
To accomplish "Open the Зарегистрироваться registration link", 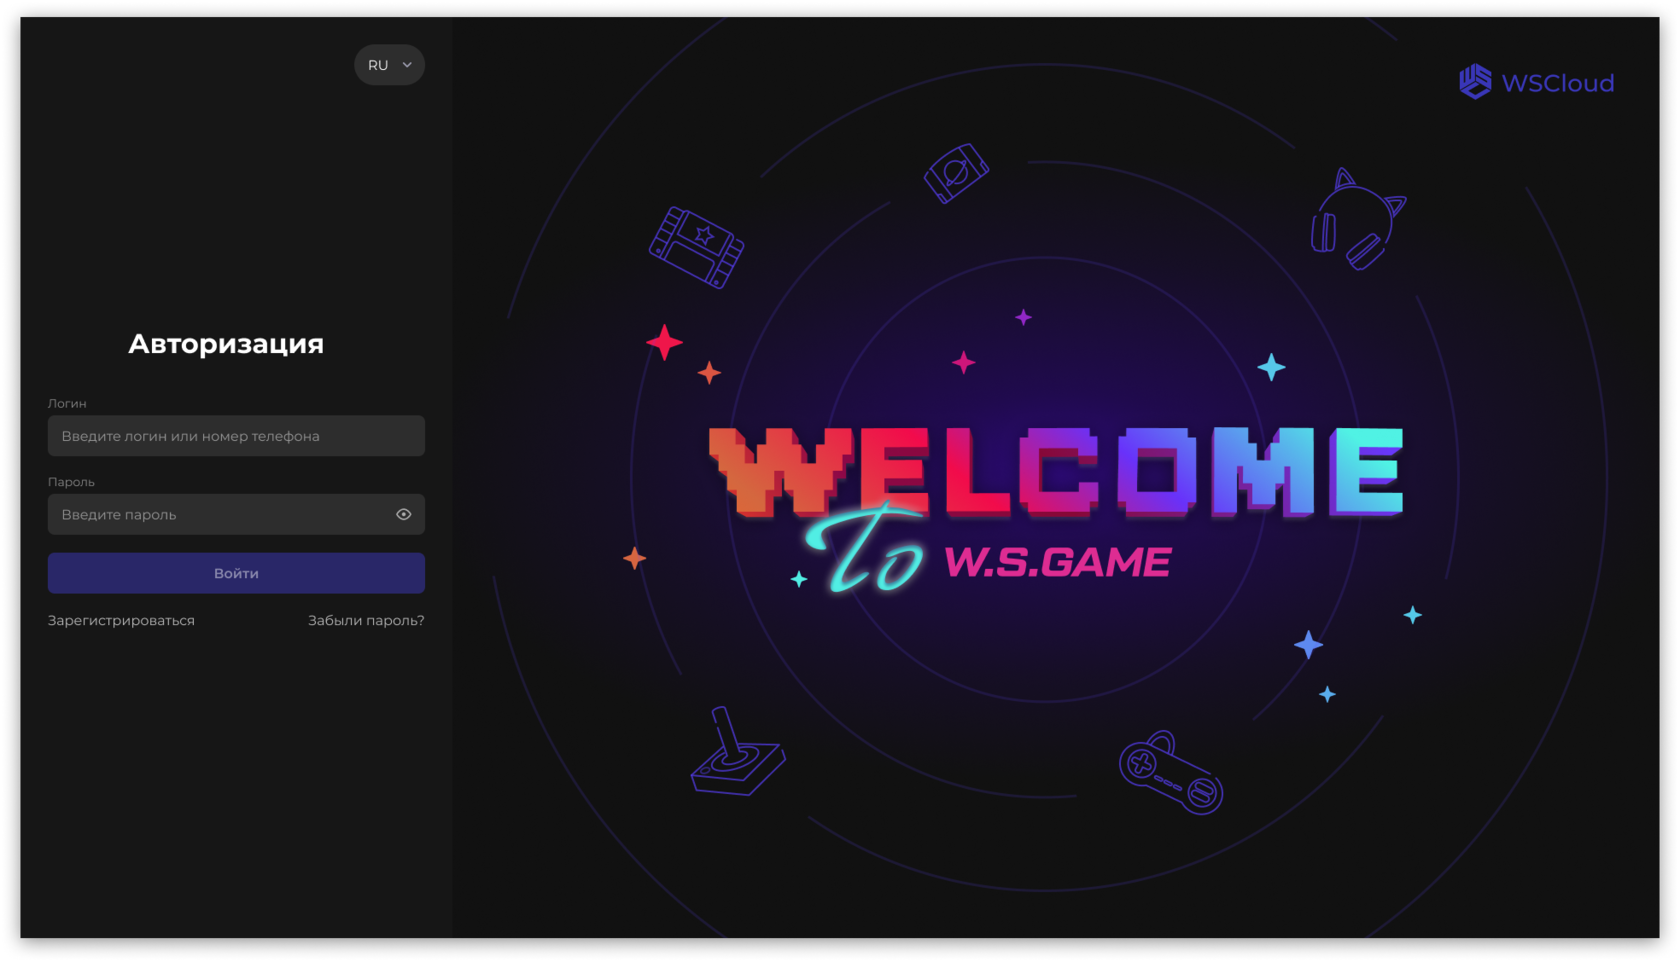I will pyautogui.click(x=121, y=621).
